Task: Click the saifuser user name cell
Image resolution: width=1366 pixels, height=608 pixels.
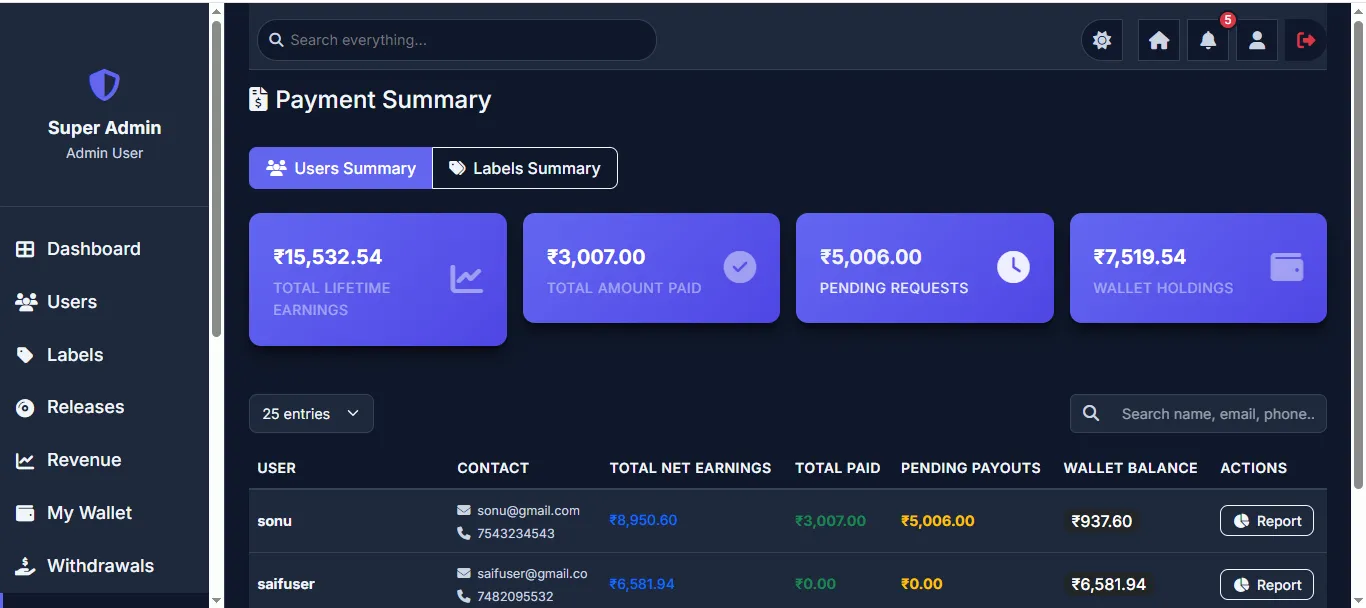Action: click(x=286, y=584)
